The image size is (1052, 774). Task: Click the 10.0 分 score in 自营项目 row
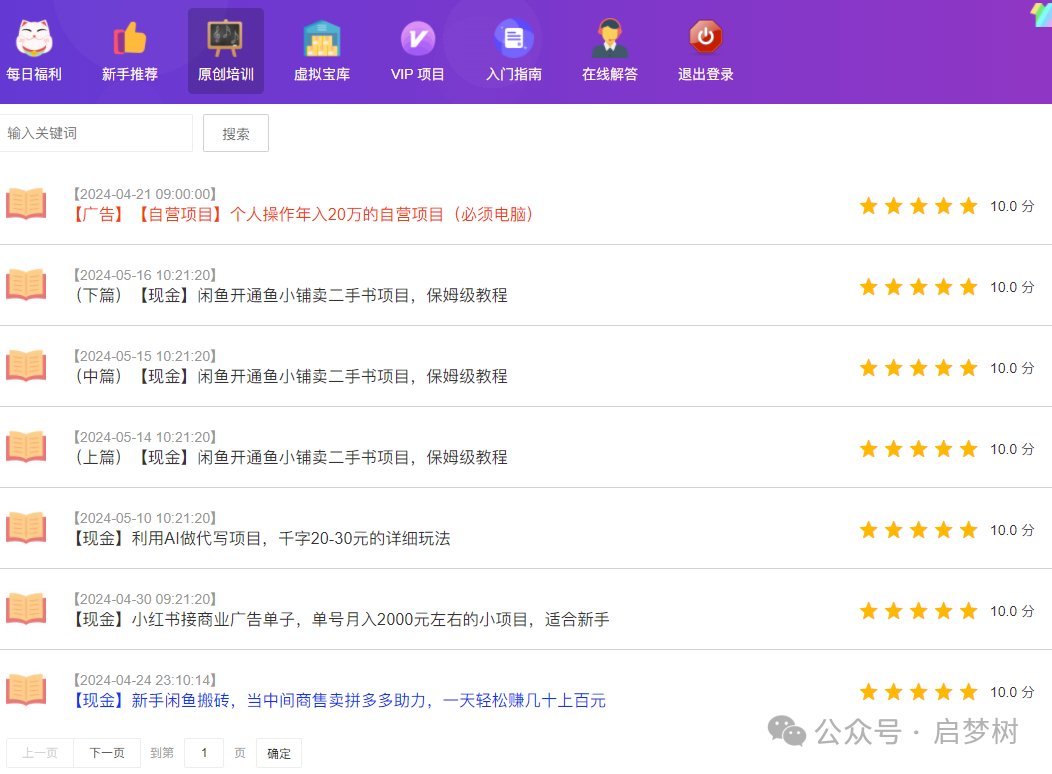click(x=1012, y=207)
